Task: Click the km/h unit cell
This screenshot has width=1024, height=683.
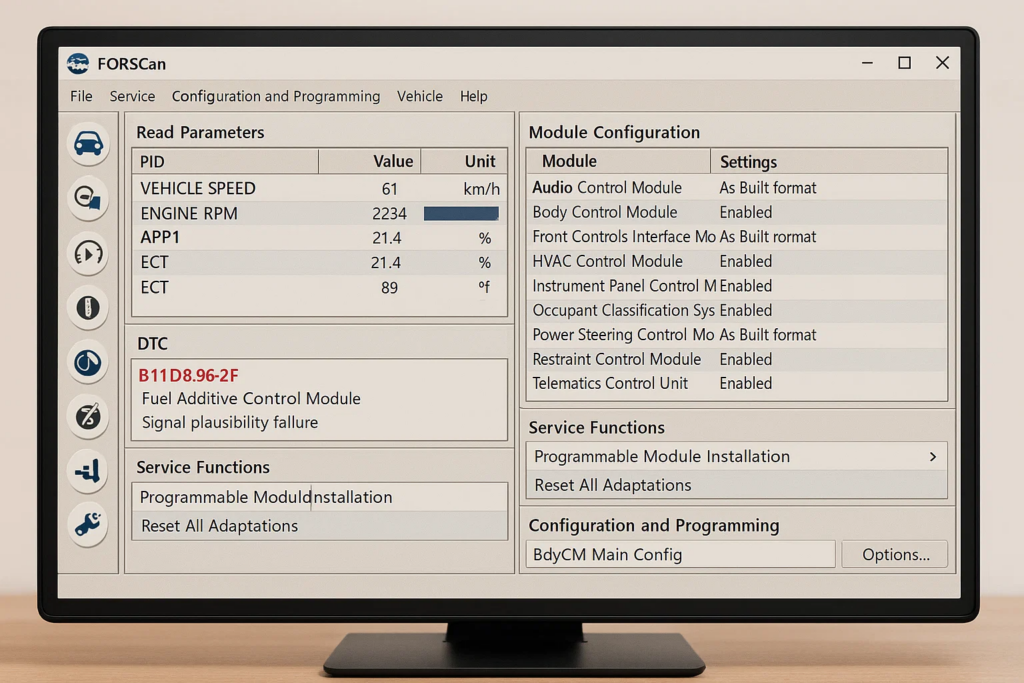Action: (x=481, y=189)
